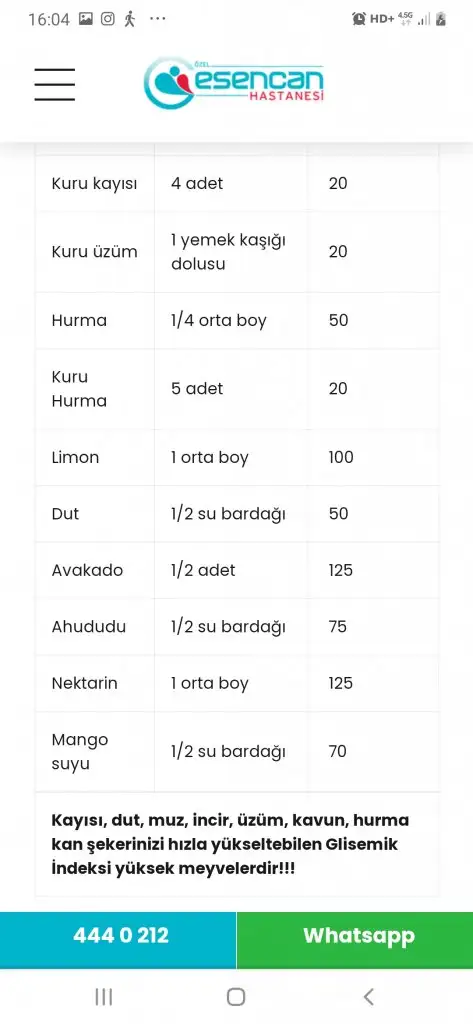Tap the Ahududu portion cell
Image resolution: width=473 pixels, height=1024 pixels.
[x=231, y=627]
